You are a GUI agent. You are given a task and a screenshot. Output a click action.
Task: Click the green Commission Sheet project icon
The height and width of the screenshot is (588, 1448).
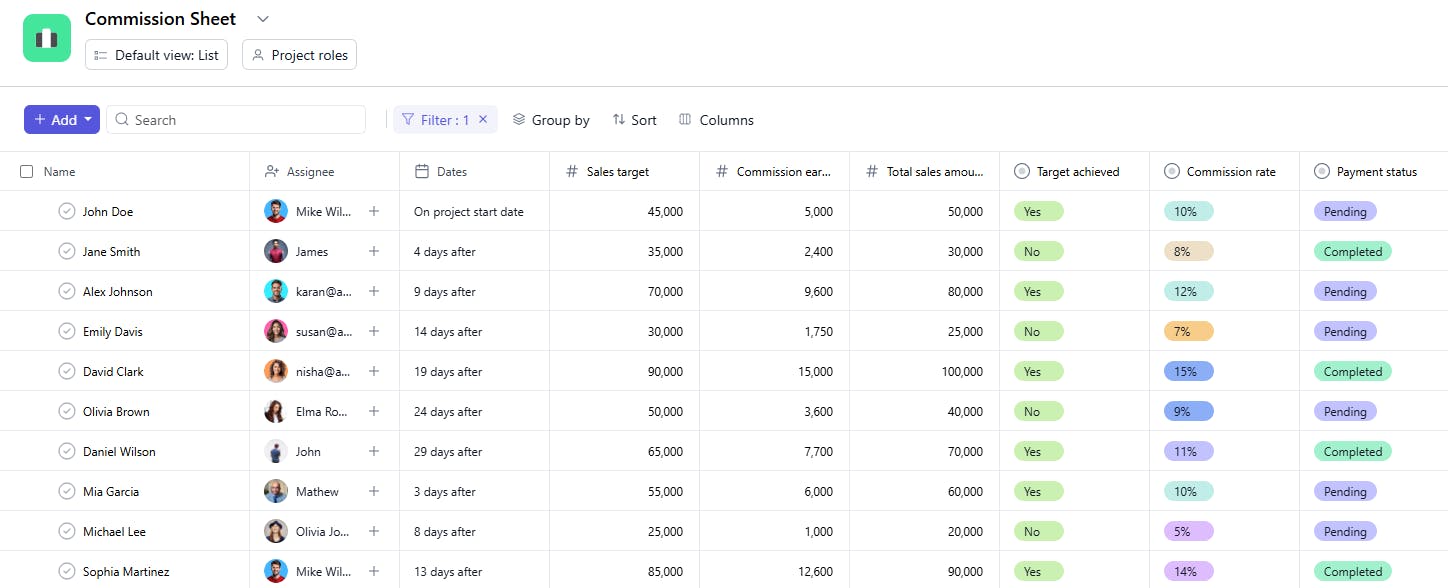47,38
